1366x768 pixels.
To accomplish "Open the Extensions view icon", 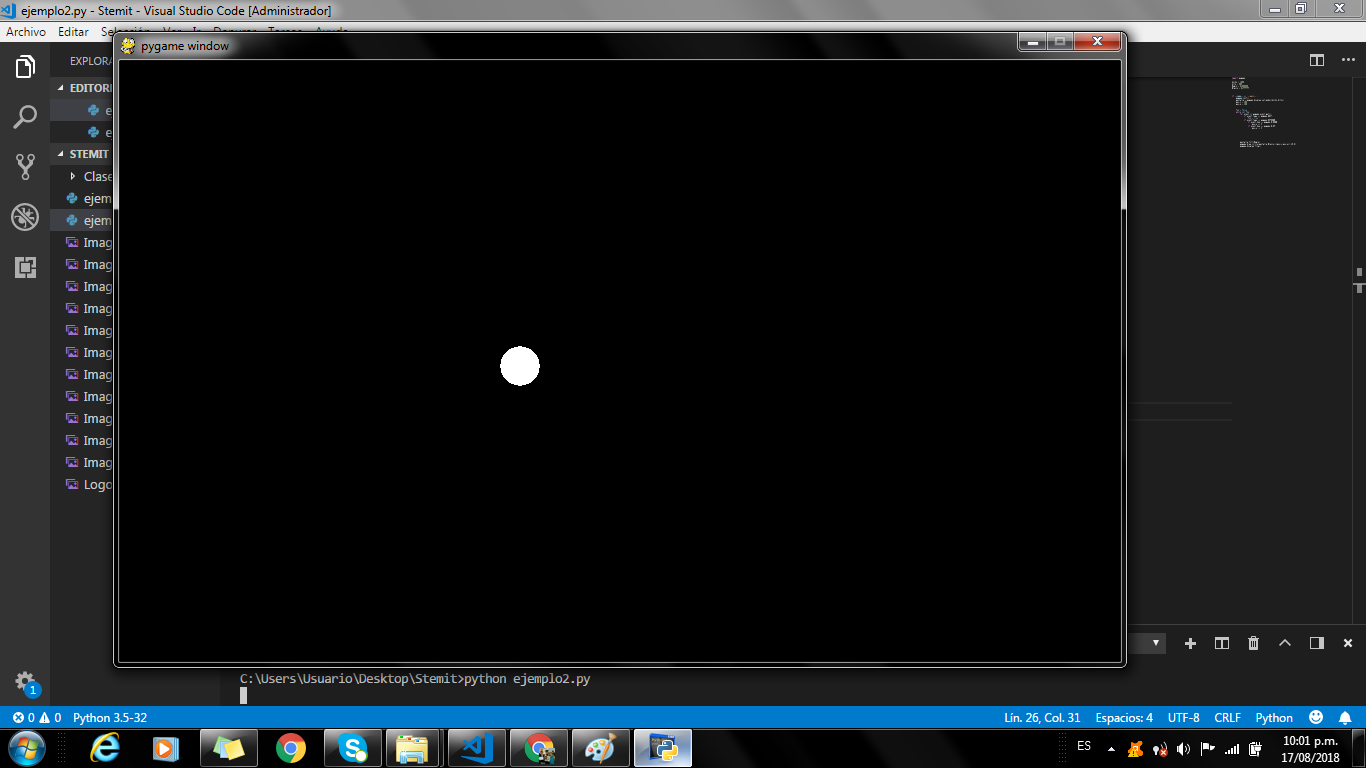I will (x=25, y=267).
